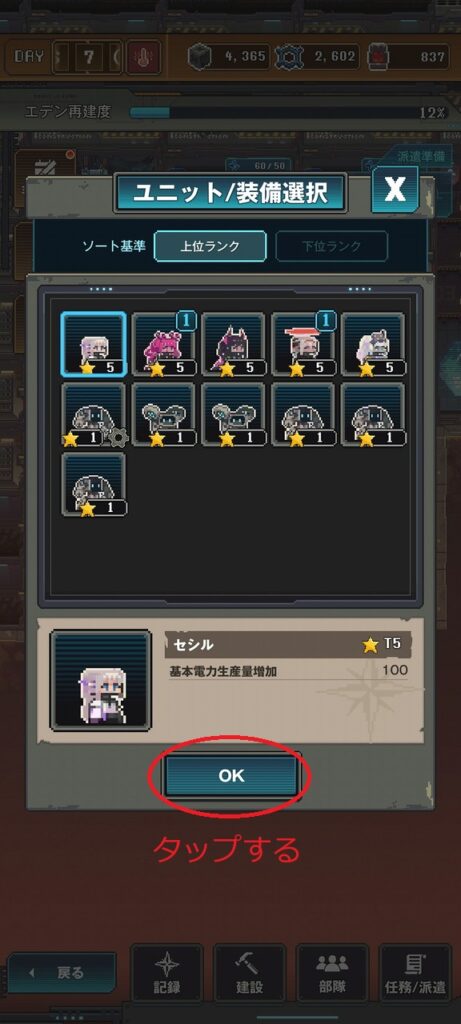
Task: Tap the gear resource counter icon
Action: pyautogui.click(x=288, y=57)
